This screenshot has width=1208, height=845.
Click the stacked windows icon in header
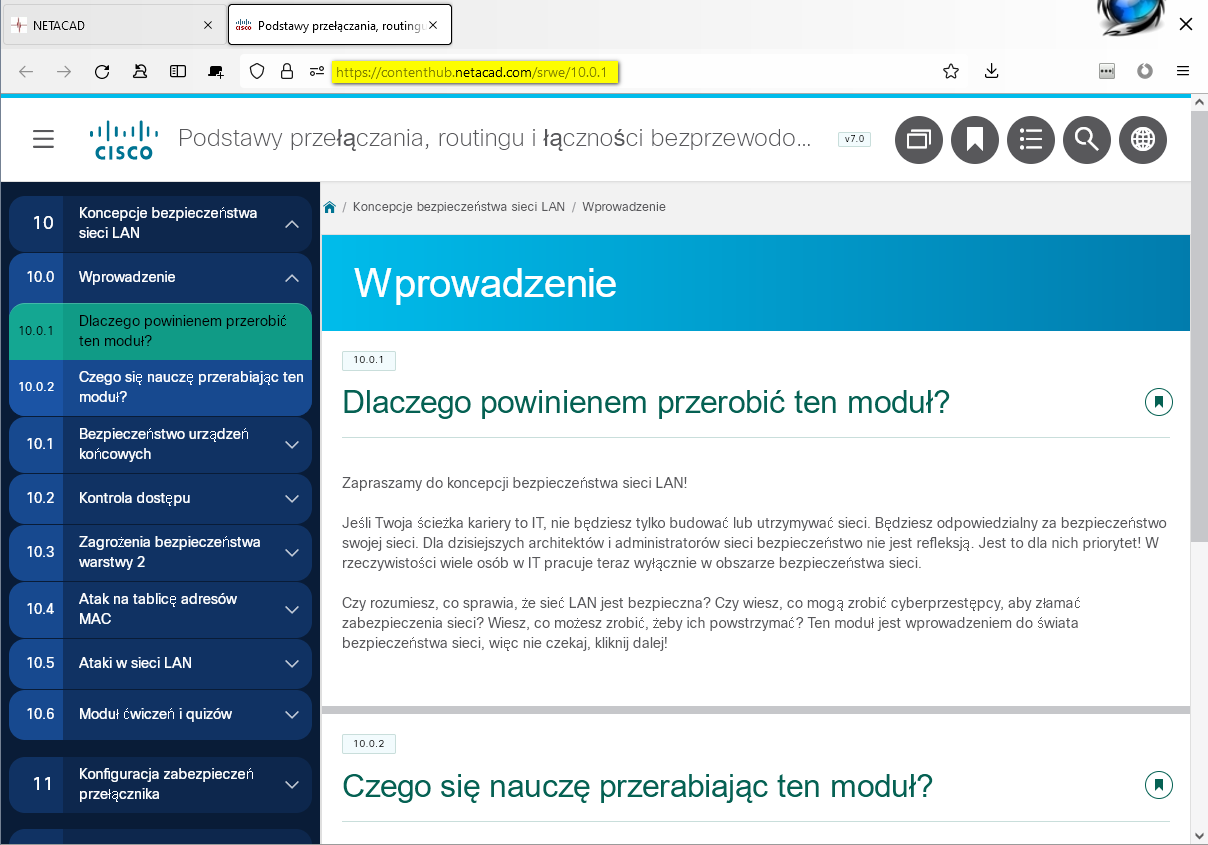pos(919,139)
